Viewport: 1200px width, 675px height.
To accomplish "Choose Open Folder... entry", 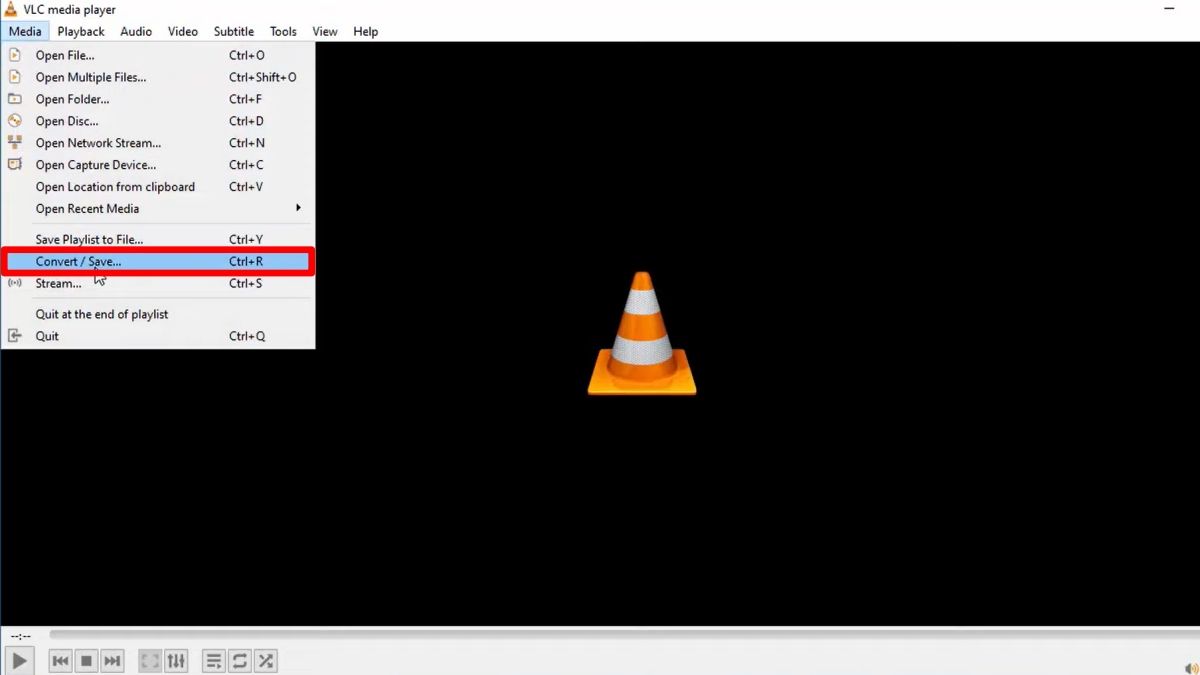I will tap(158, 99).
